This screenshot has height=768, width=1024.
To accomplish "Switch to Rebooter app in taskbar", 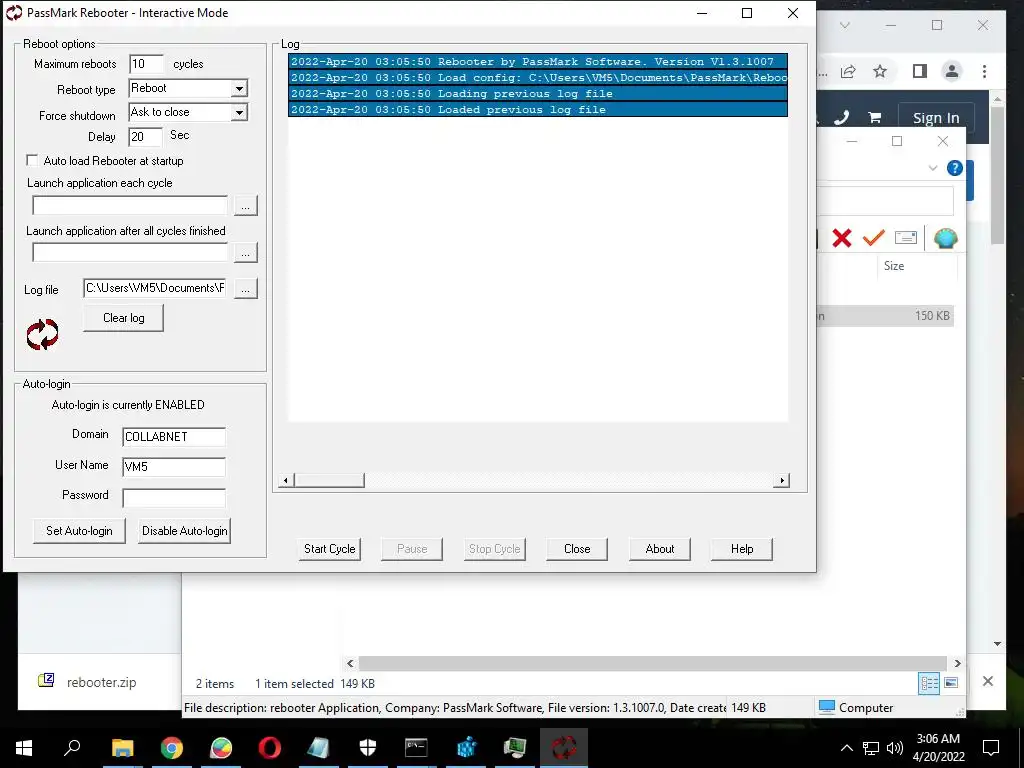I will (x=564, y=747).
